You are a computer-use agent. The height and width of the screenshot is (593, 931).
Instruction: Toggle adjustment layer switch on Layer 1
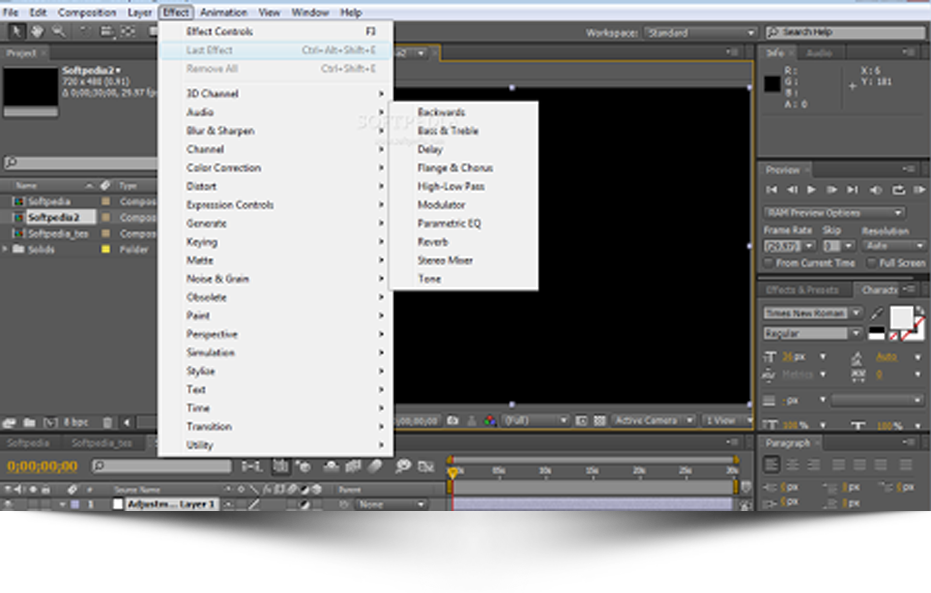tap(305, 505)
